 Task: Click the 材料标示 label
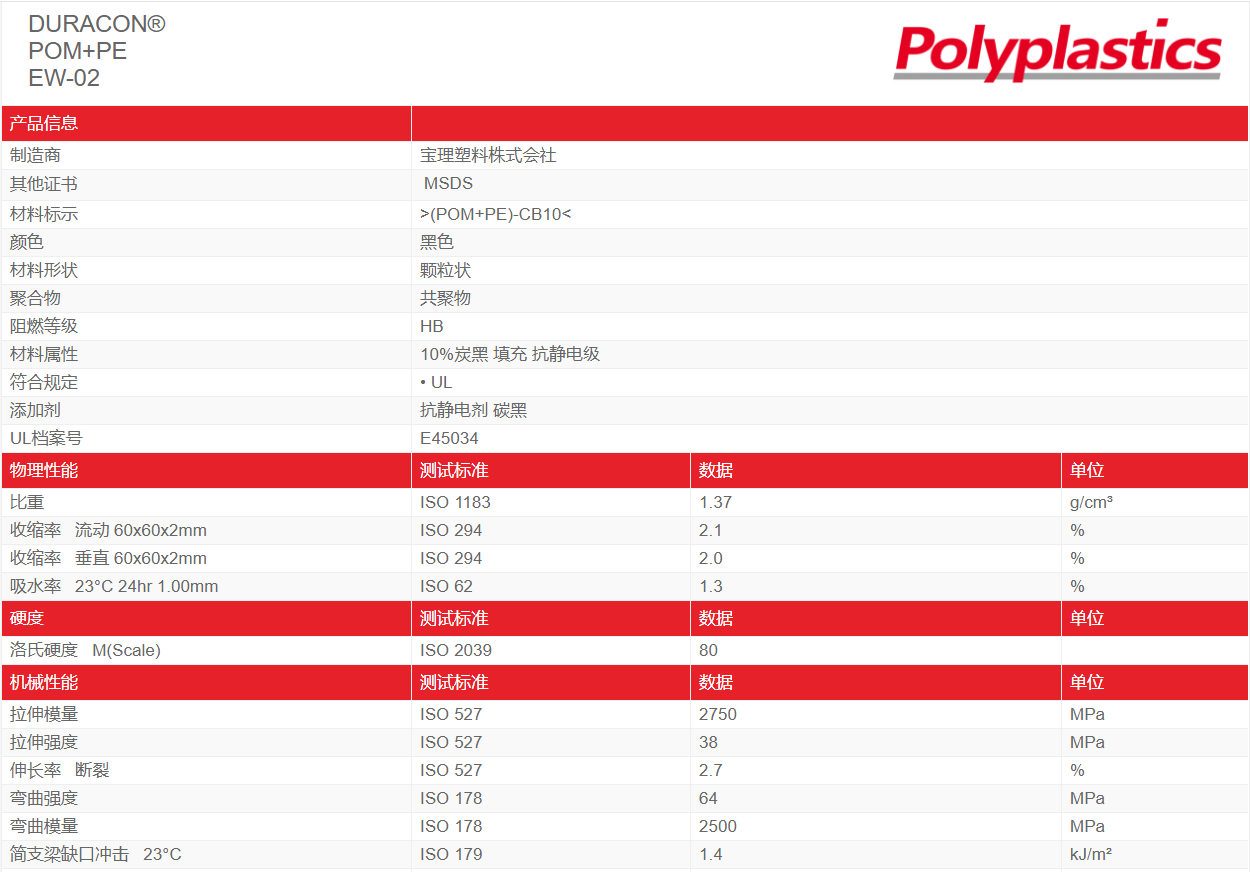pyautogui.click(x=44, y=214)
